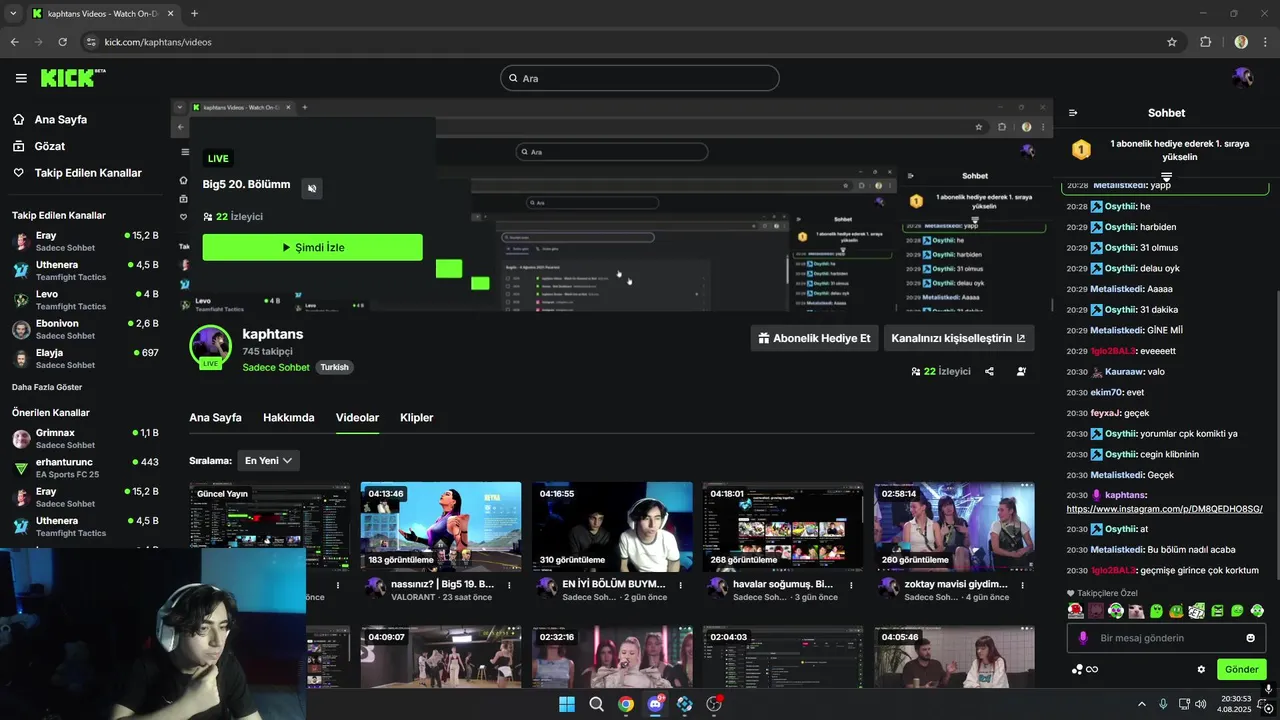Switch to the Klipler tab
This screenshot has height=720, width=1280.
417,417
